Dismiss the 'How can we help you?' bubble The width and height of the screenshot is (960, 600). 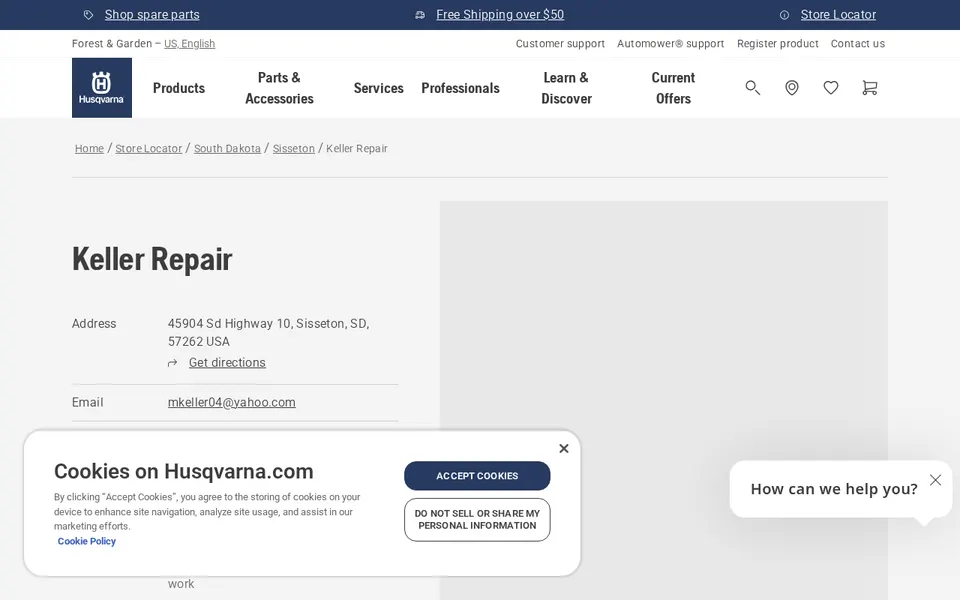pyautogui.click(x=935, y=480)
